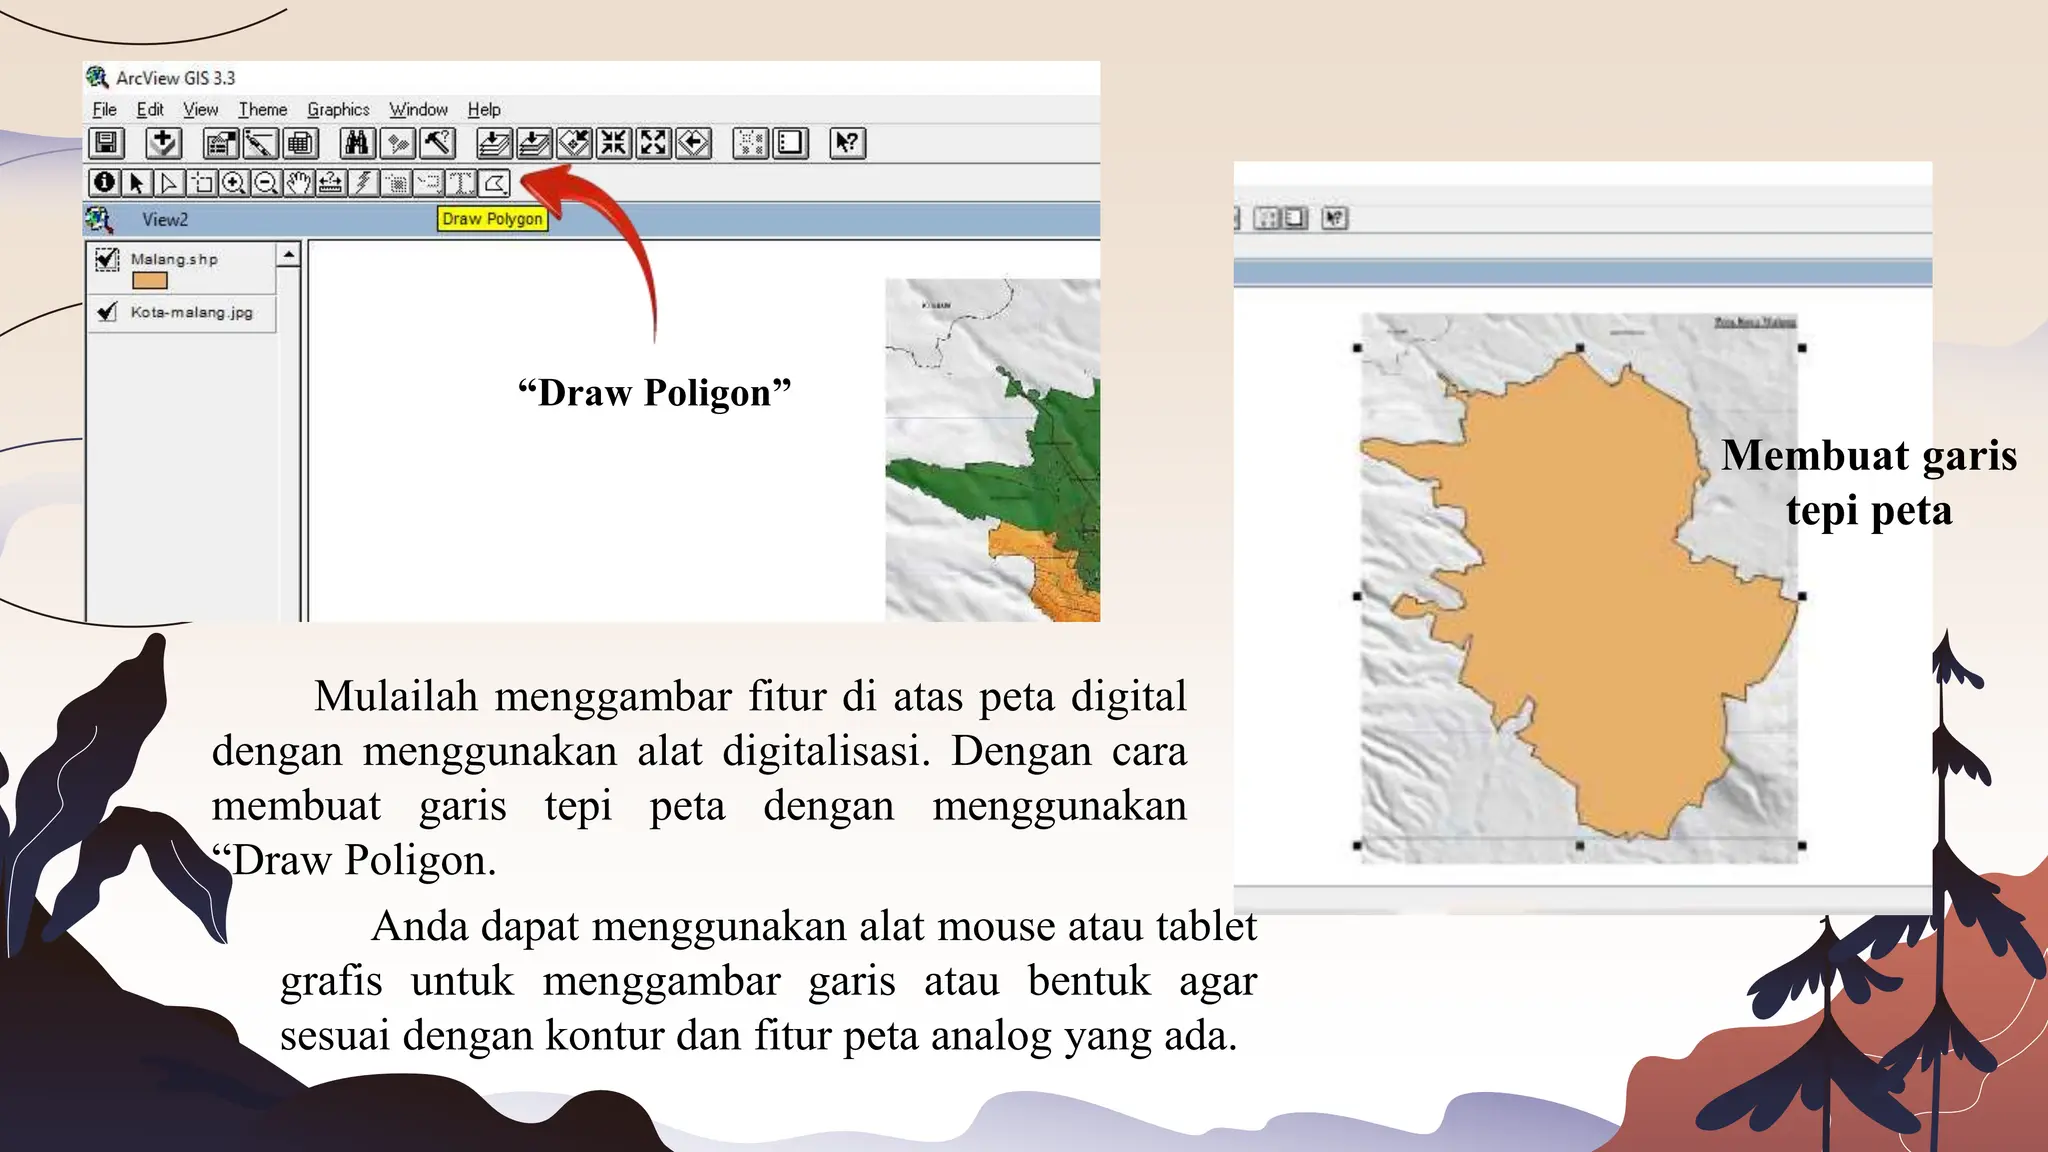Screen dimensions: 2048x1152
Task: Select the Zoom In magnifier tool
Action: point(233,182)
